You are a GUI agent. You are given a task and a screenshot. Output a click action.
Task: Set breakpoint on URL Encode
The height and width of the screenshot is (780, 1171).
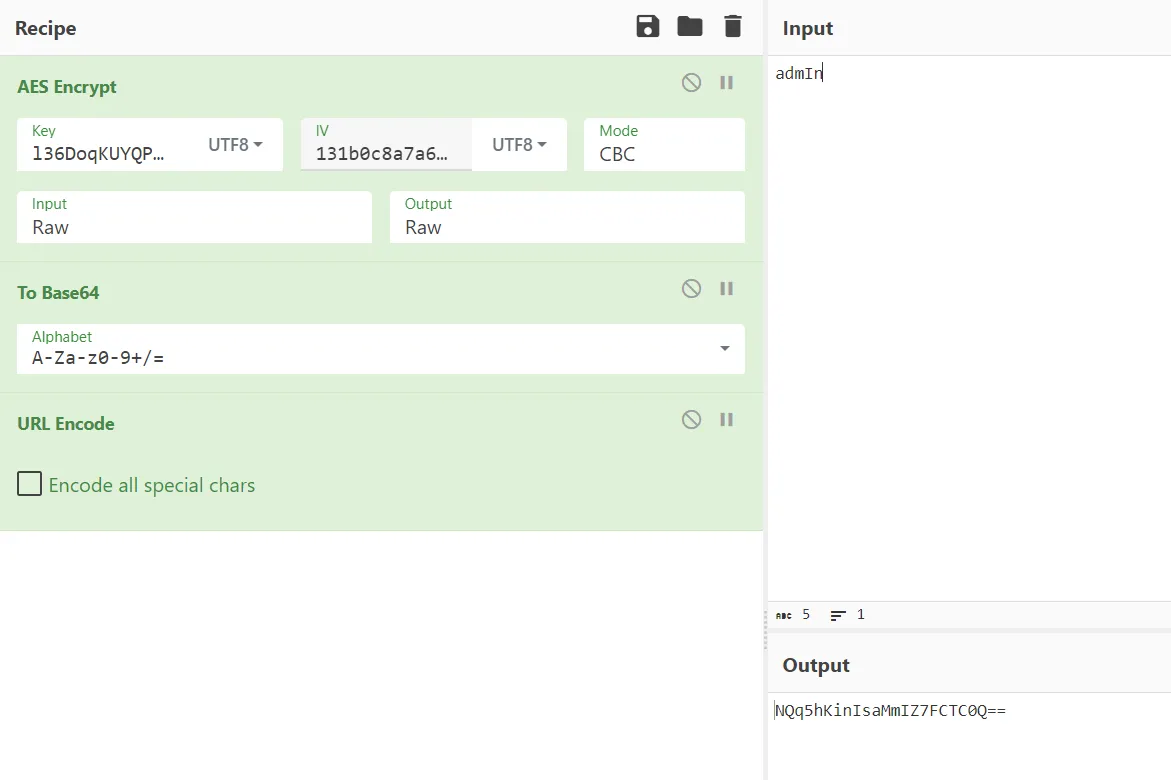727,420
